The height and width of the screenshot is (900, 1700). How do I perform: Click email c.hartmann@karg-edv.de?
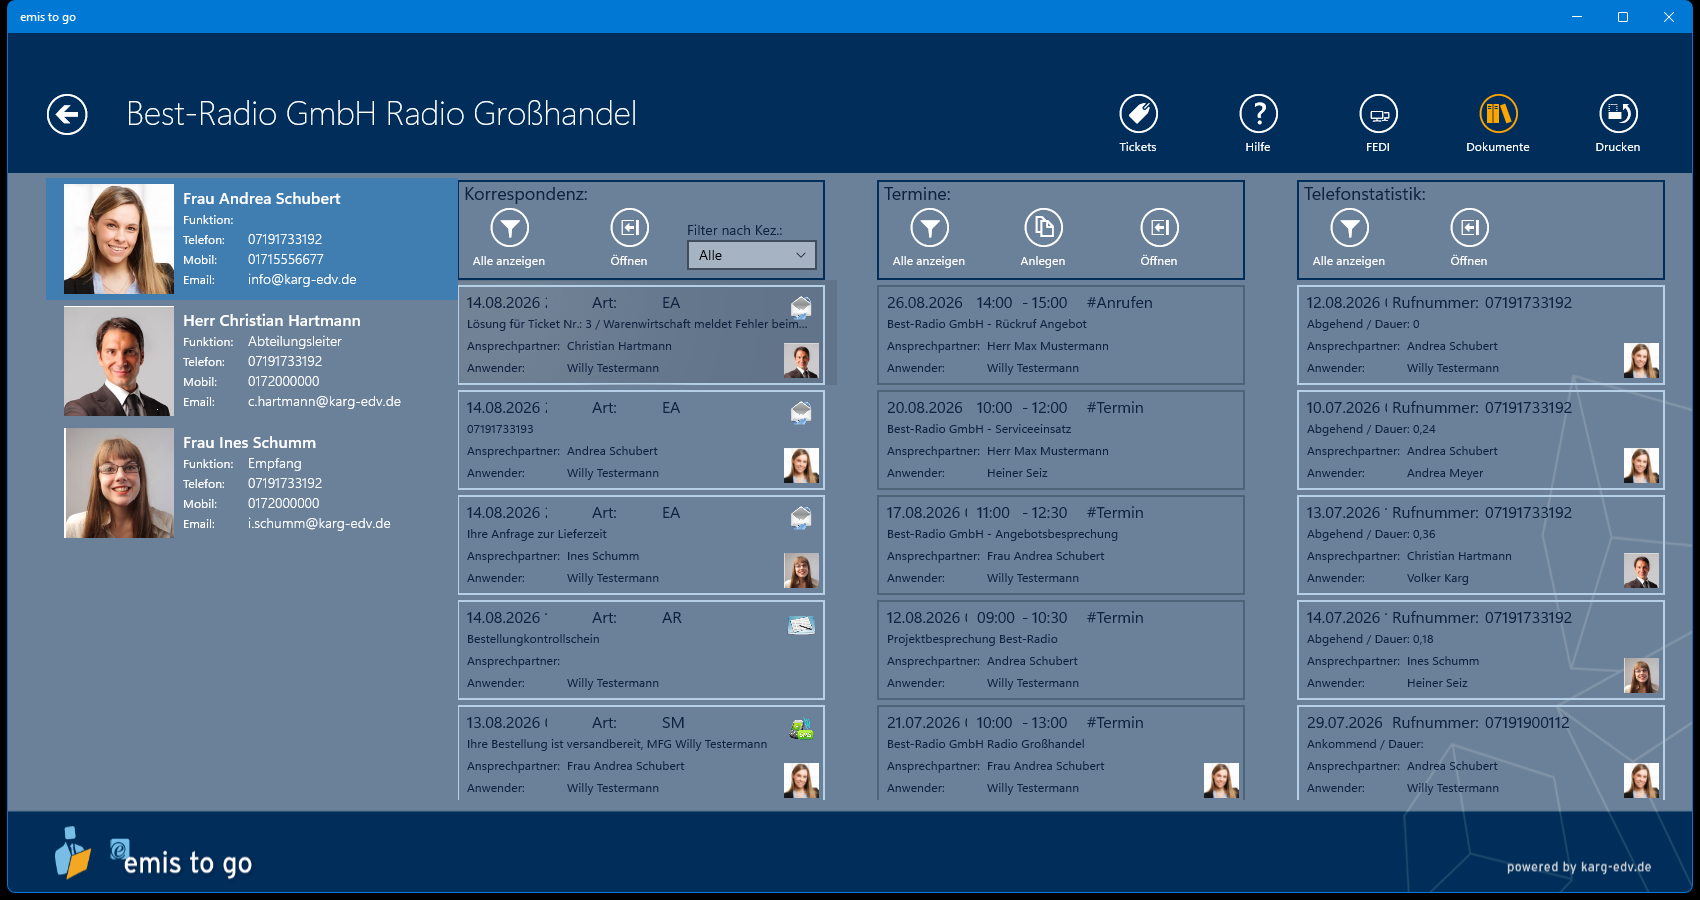(x=324, y=402)
